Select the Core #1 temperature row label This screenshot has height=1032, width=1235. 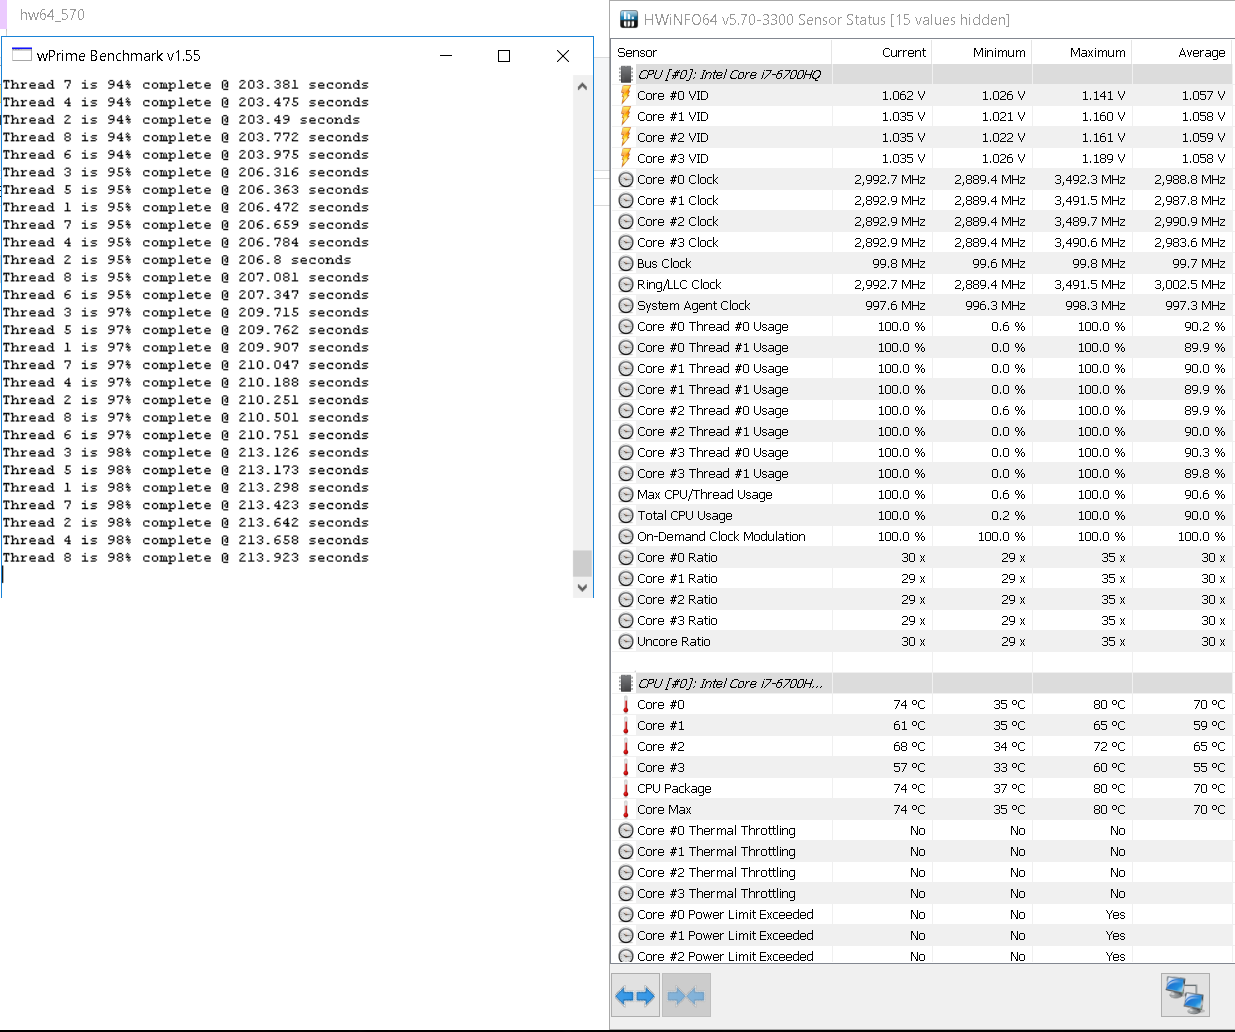661,725
